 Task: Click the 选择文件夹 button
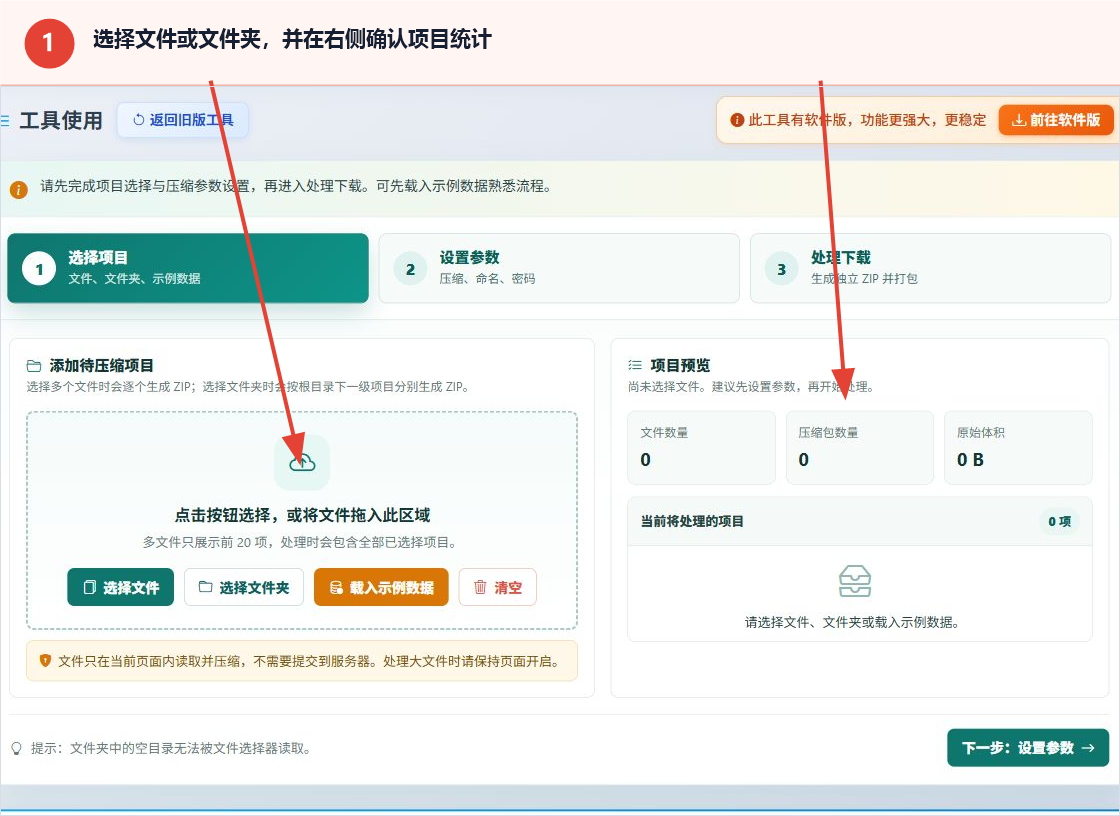[x=244, y=587]
